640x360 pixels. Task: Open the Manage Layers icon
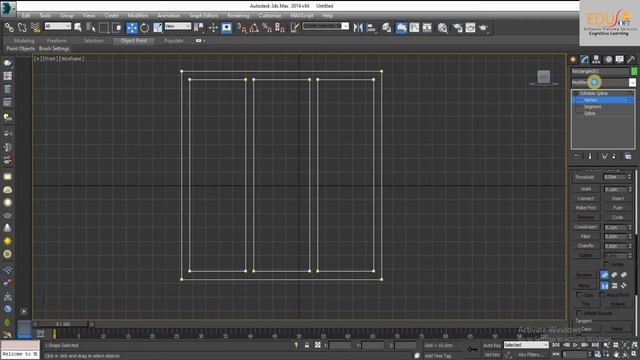click(x=386, y=28)
